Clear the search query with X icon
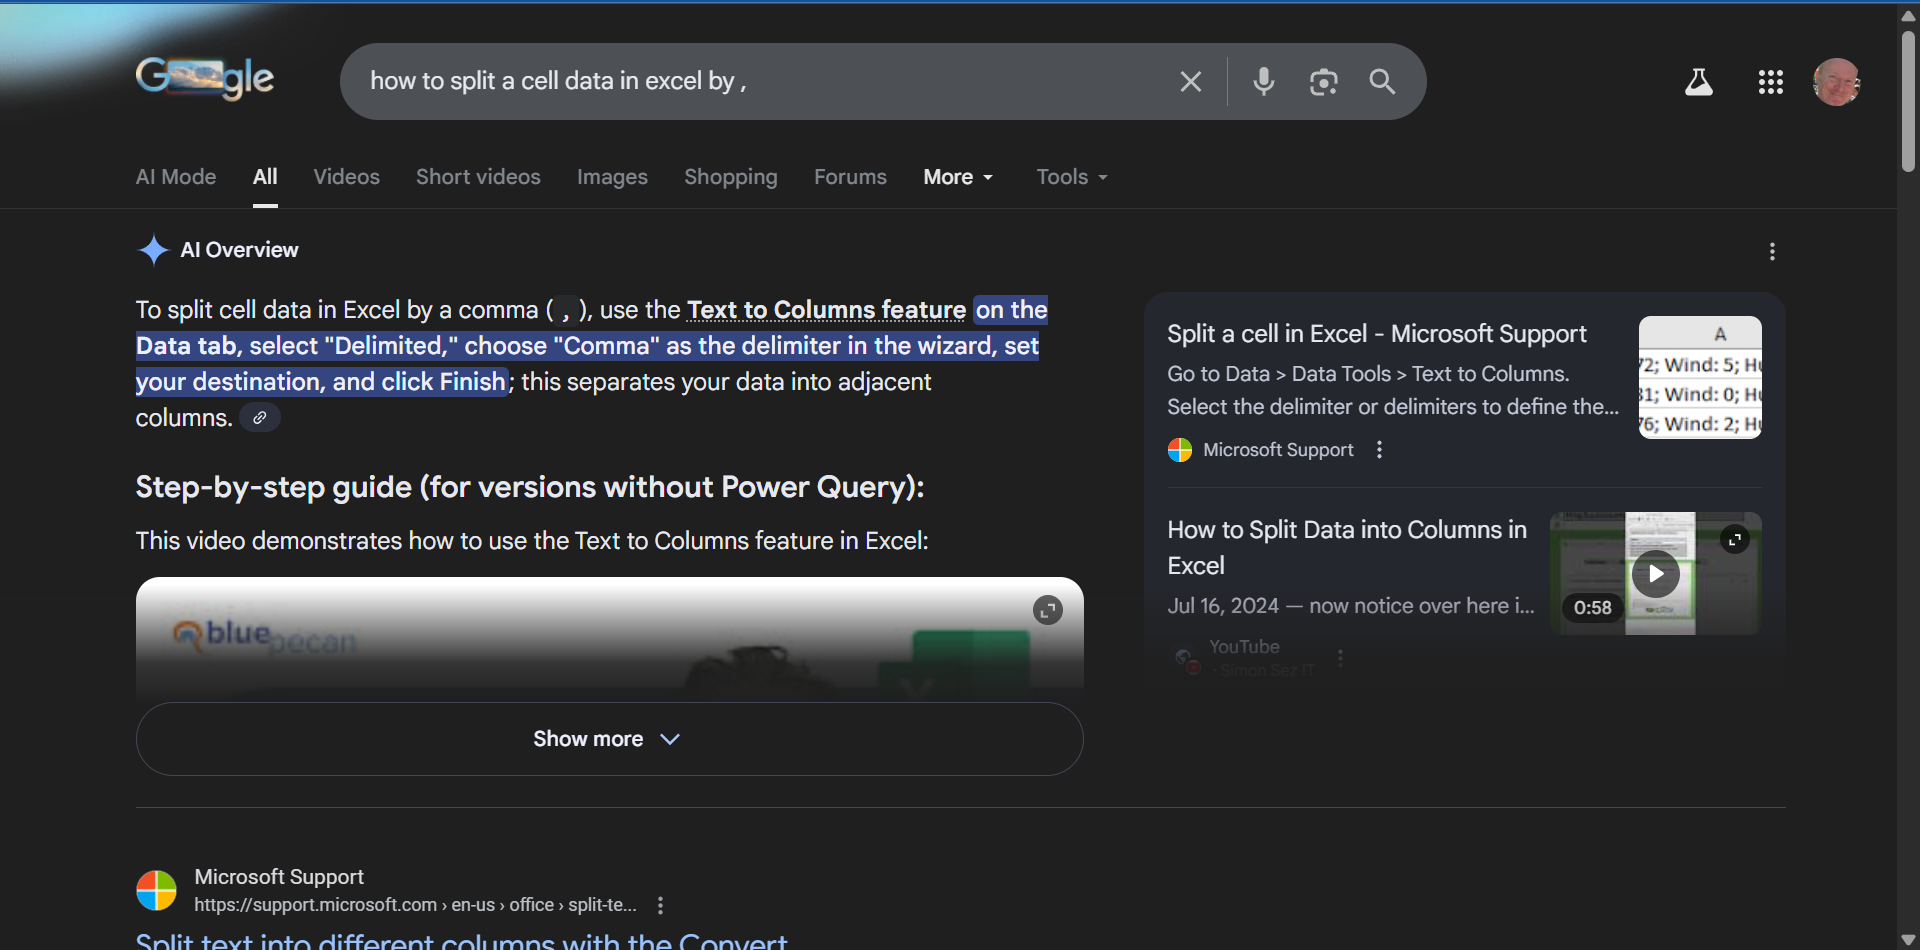 (1190, 82)
